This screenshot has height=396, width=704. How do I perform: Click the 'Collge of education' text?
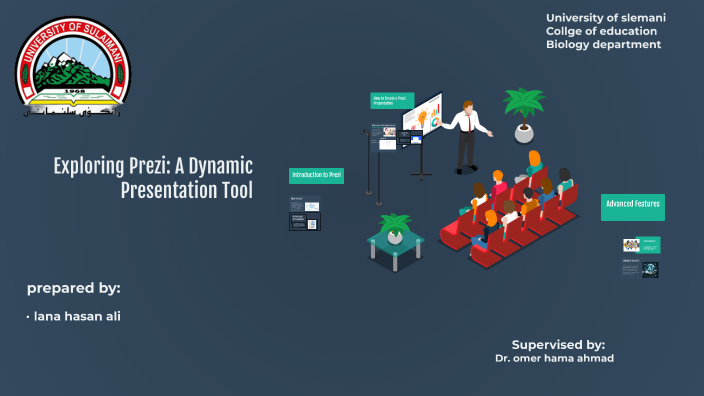tap(601, 31)
